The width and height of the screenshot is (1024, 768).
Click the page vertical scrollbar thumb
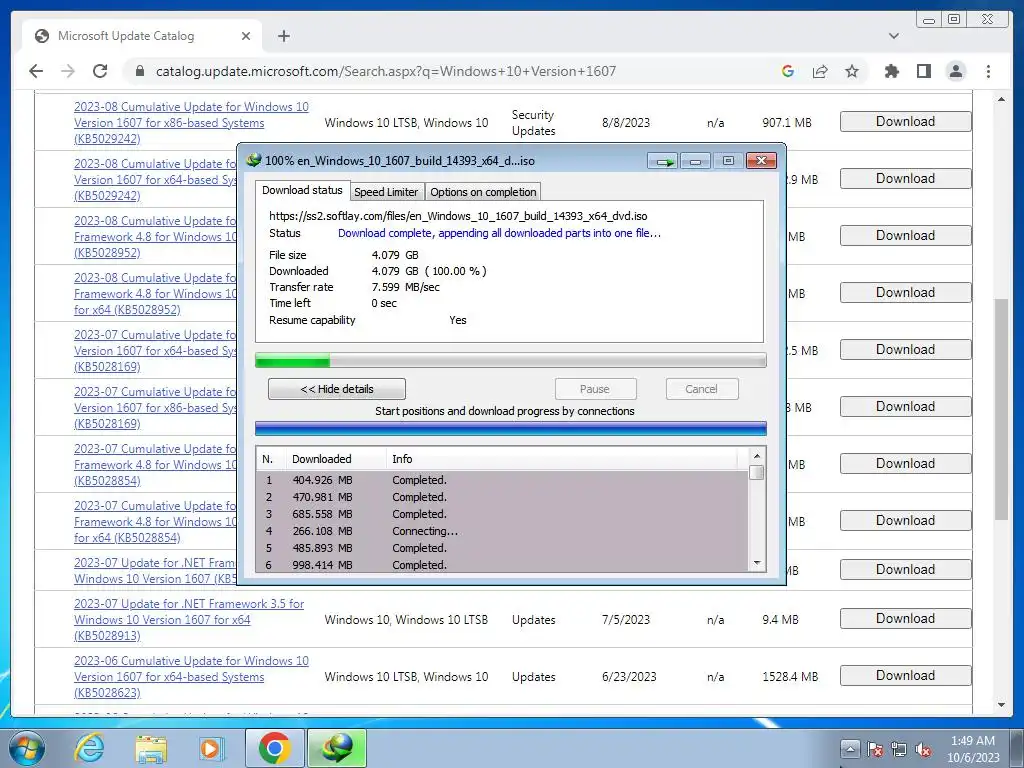(x=1001, y=409)
